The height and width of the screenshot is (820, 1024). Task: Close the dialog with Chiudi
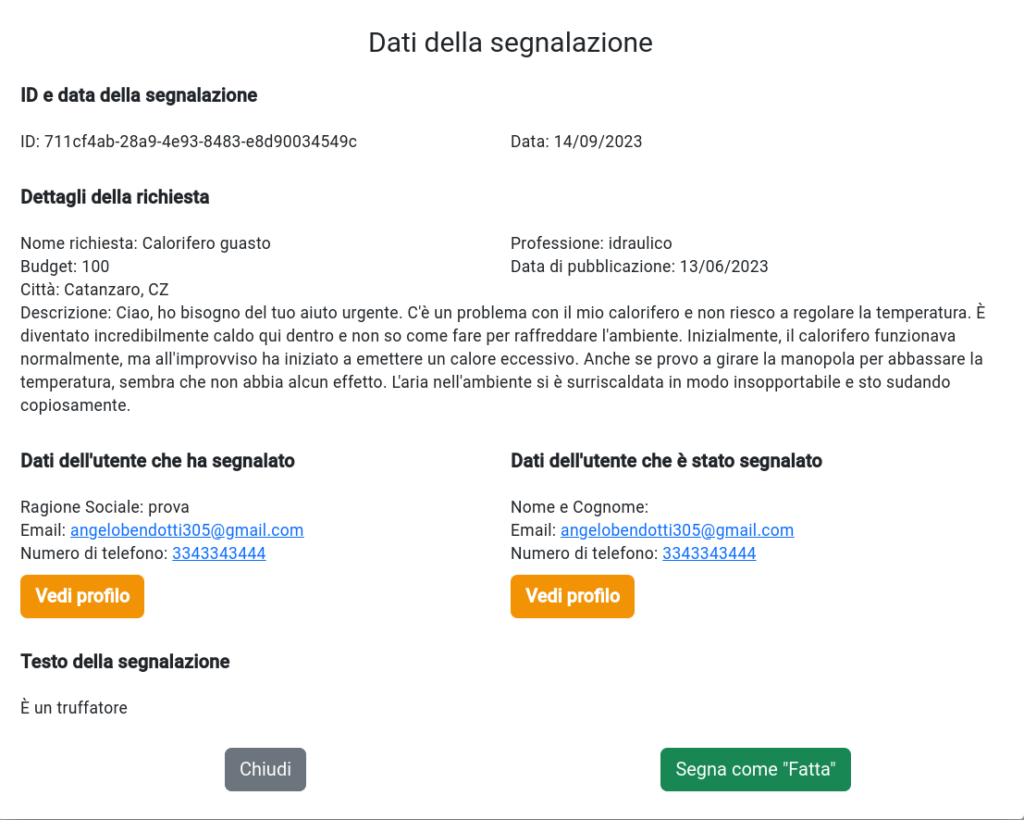(x=265, y=769)
